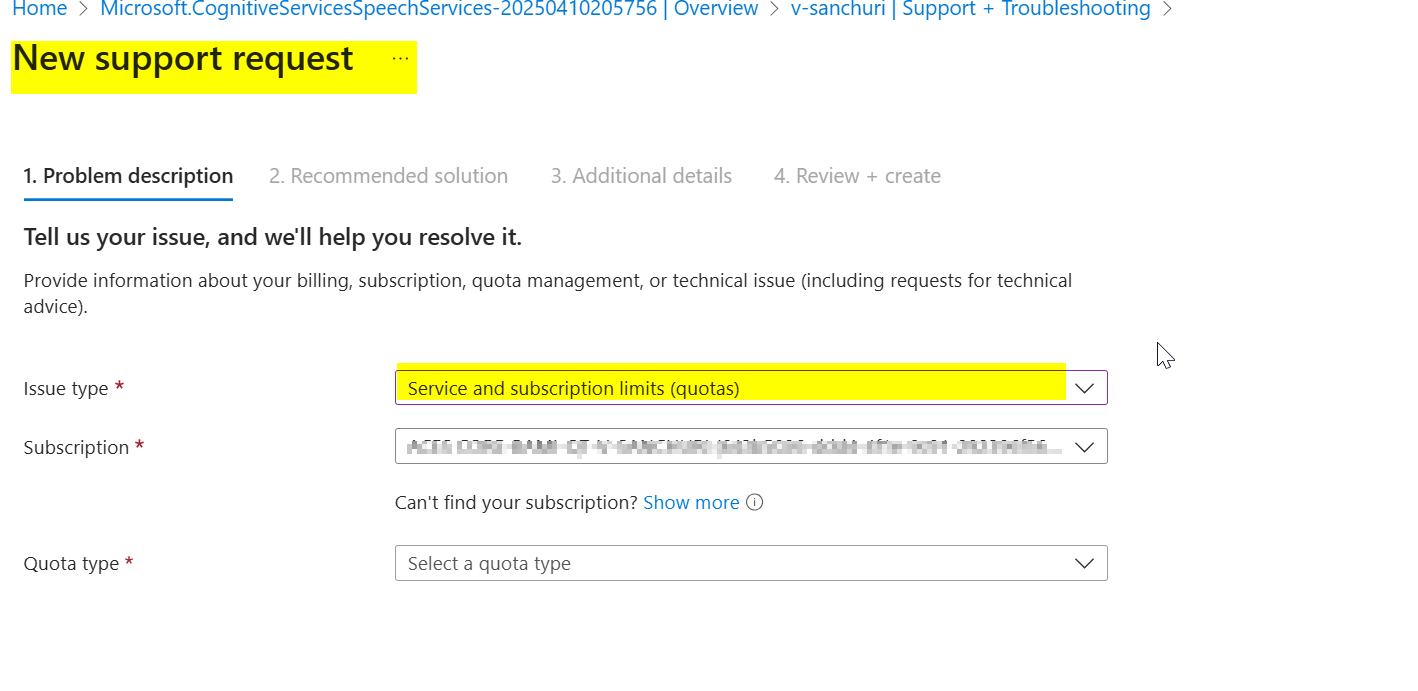Open the Review + create tab
This screenshot has width=1418, height=691.
[x=857, y=175]
